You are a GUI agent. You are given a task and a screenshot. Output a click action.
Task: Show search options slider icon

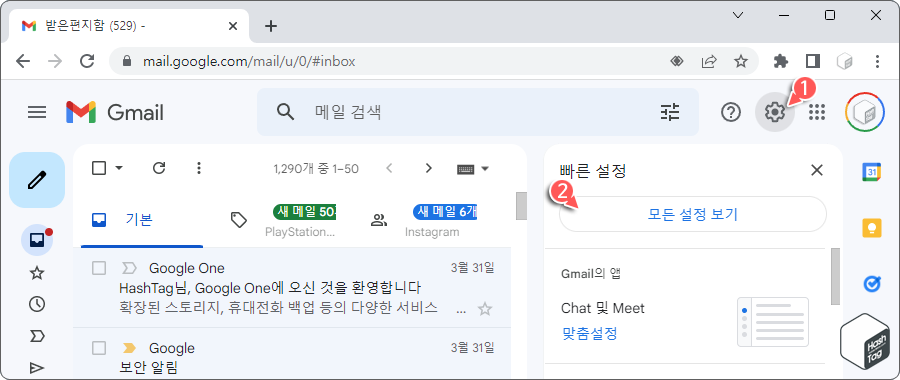coord(669,112)
